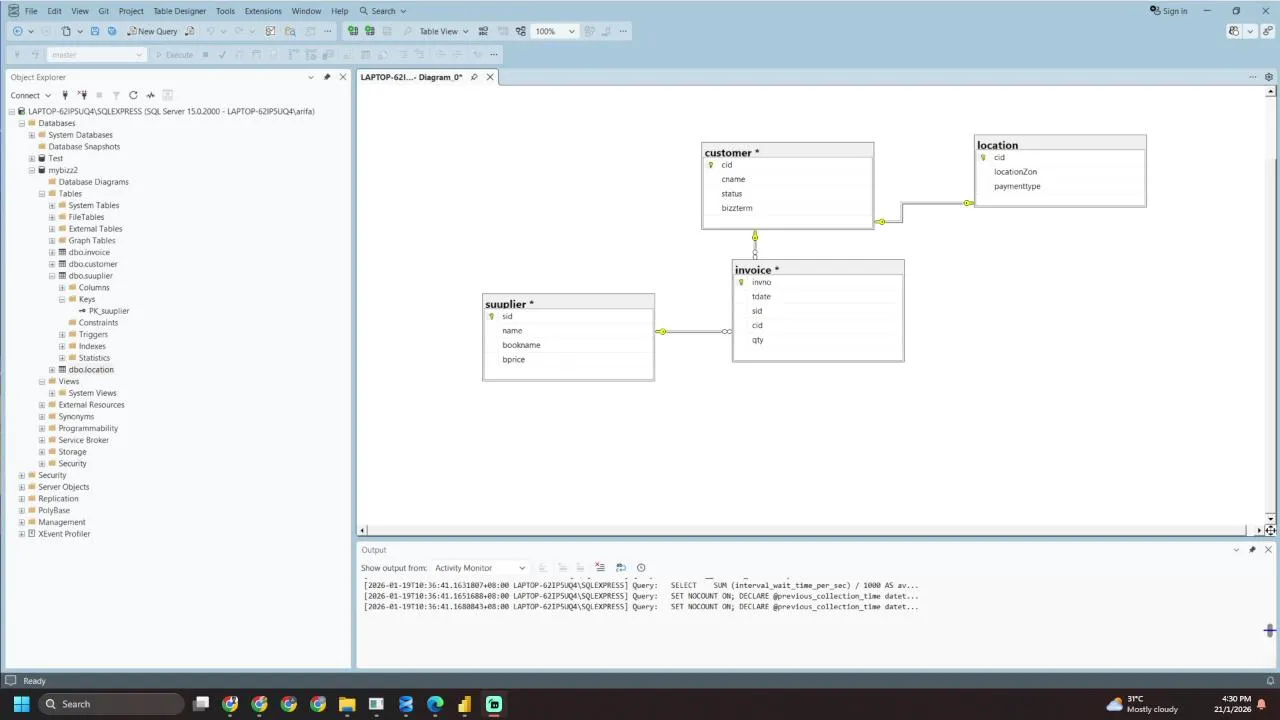Image resolution: width=1280 pixels, height=720 pixels.
Task: Click the refresh icon in Object Explorer
Action: tap(133, 95)
